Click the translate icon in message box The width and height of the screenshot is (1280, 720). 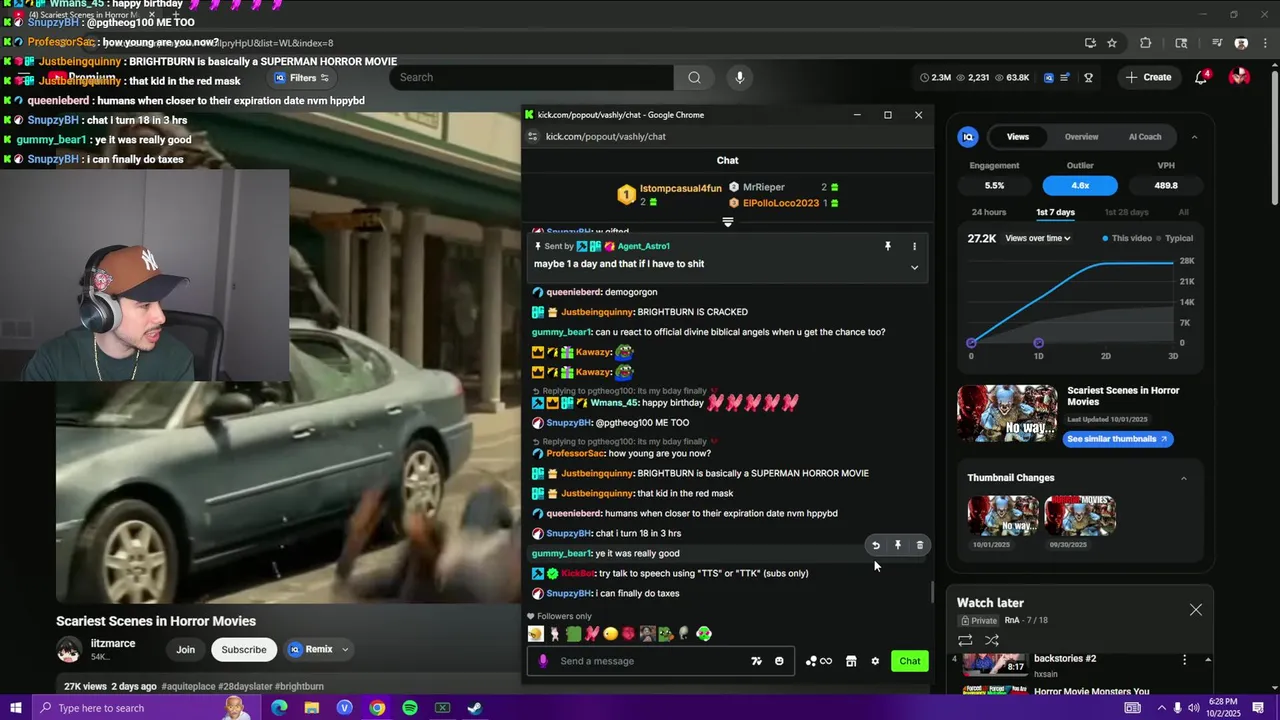[756, 661]
